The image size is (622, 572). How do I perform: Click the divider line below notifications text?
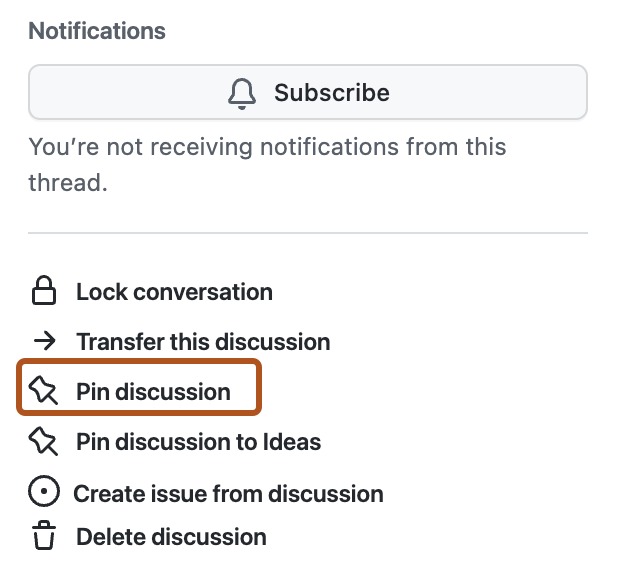tap(307, 234)
